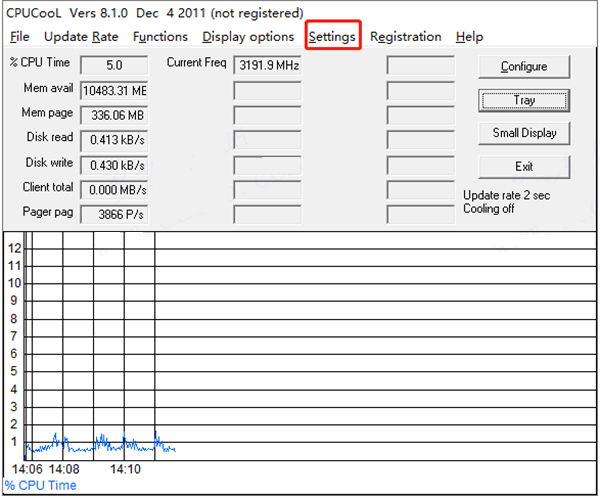This screenshot has height=498, width=600.
Task: Click the '% CPU Time' label at top
Action: [x=40, y=62]
